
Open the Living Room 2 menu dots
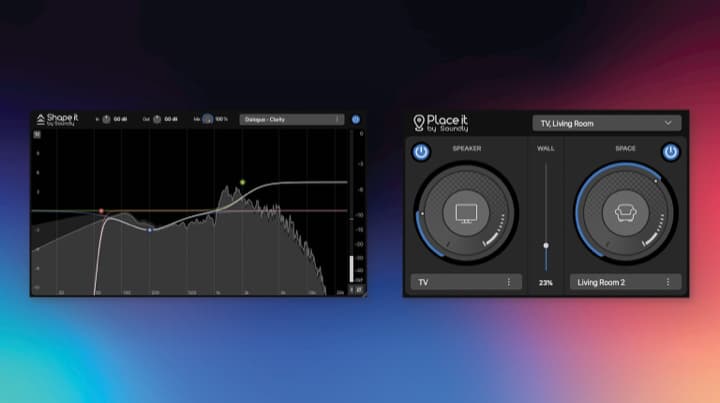tap(668, 282)
